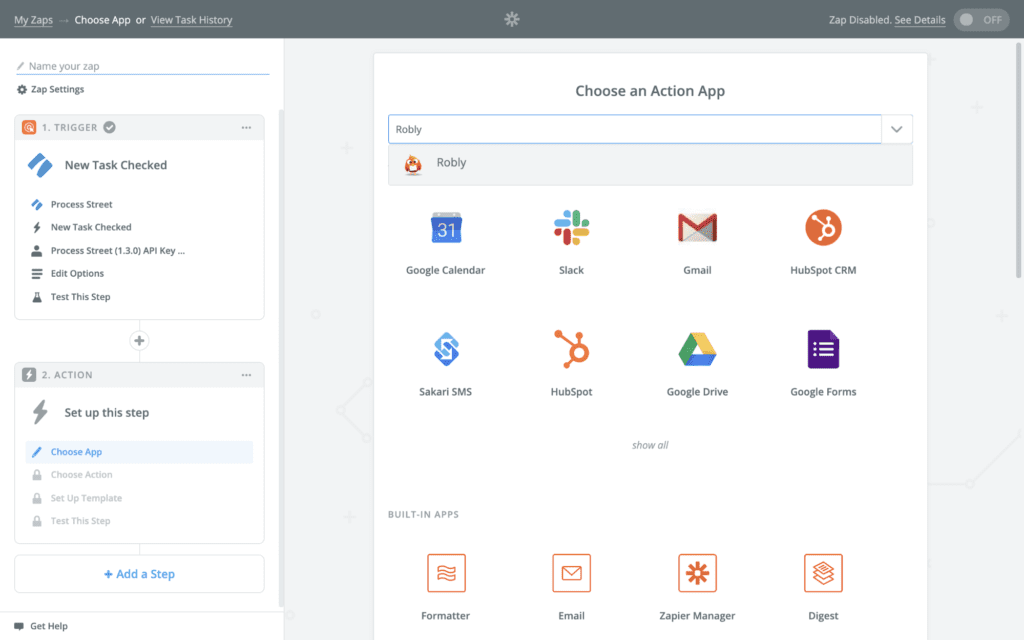
Task: Toggle the Zap ON/OFF switch
Action: tap(980, 20)
